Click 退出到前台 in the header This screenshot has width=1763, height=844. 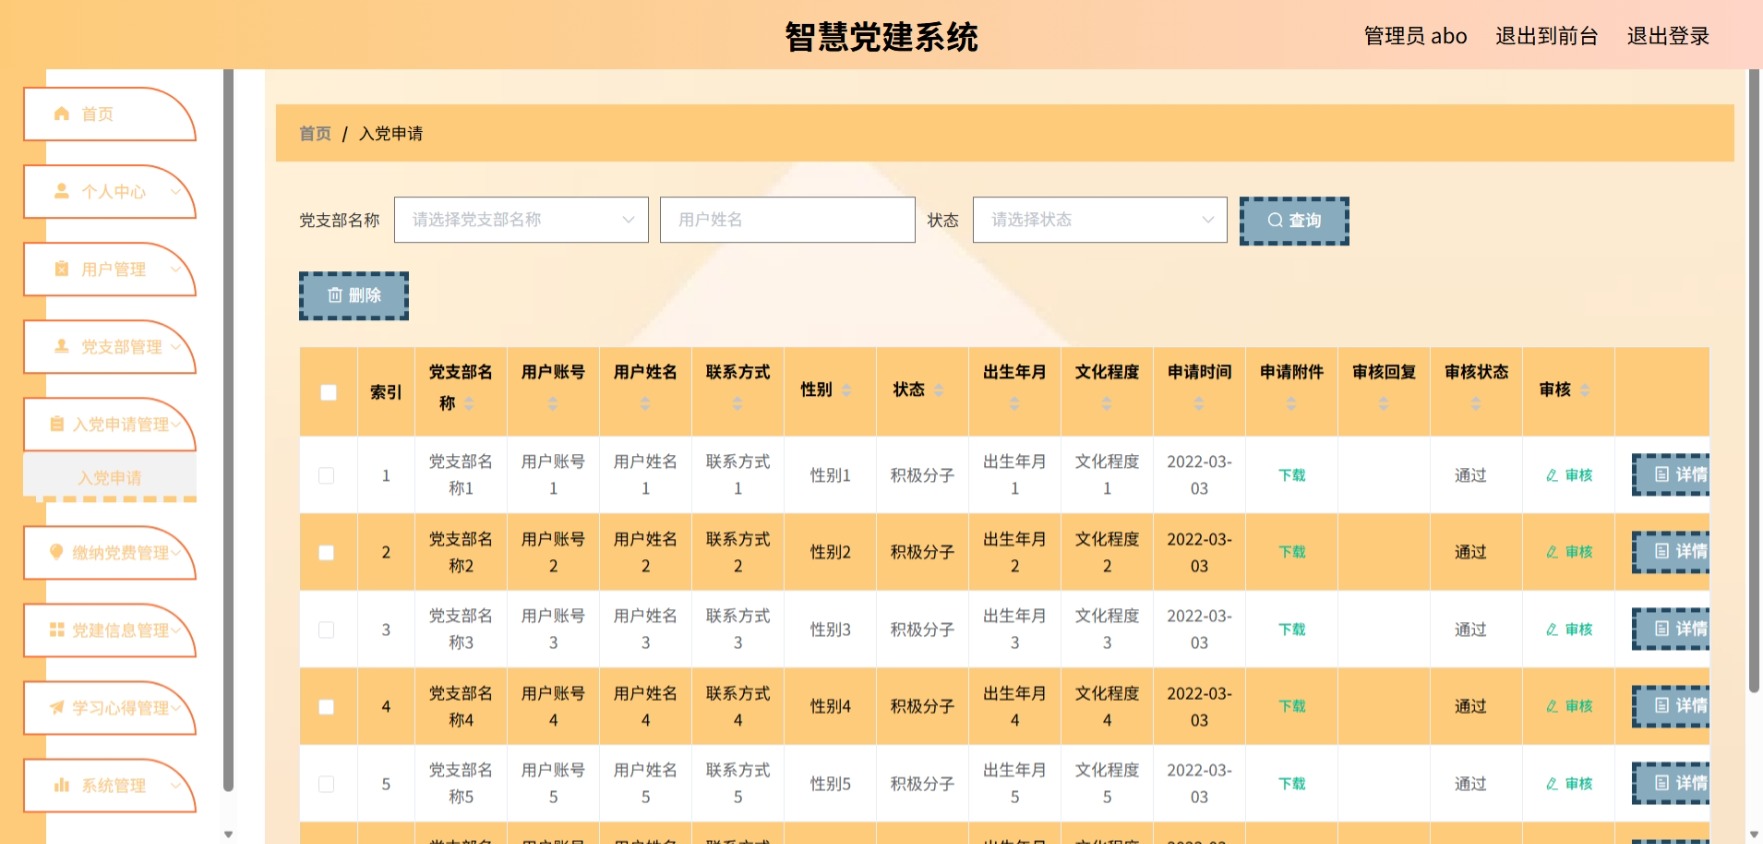click(x=1546, y=36)
